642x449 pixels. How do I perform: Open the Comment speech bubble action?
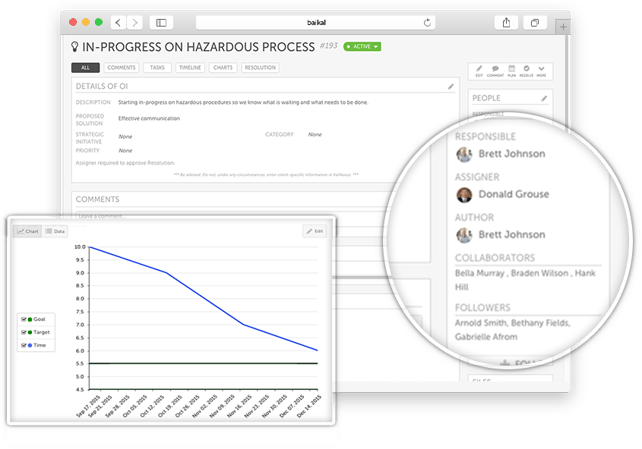[x=495, y=70]
